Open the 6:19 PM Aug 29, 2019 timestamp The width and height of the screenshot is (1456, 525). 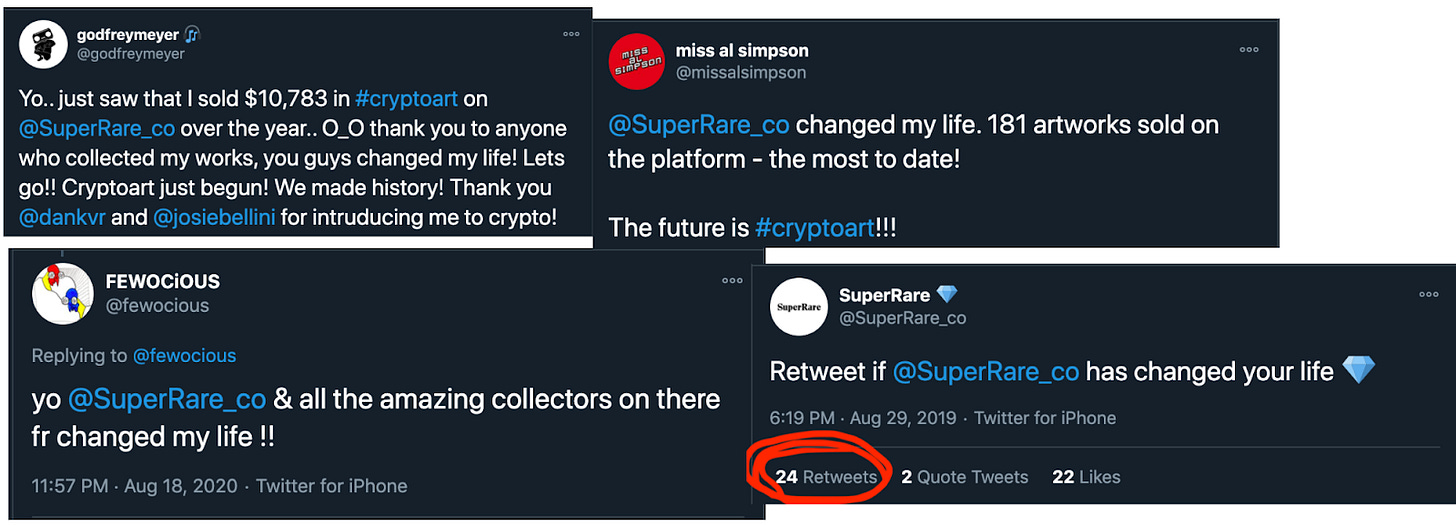pyautogui.click(x=863, y=418)
